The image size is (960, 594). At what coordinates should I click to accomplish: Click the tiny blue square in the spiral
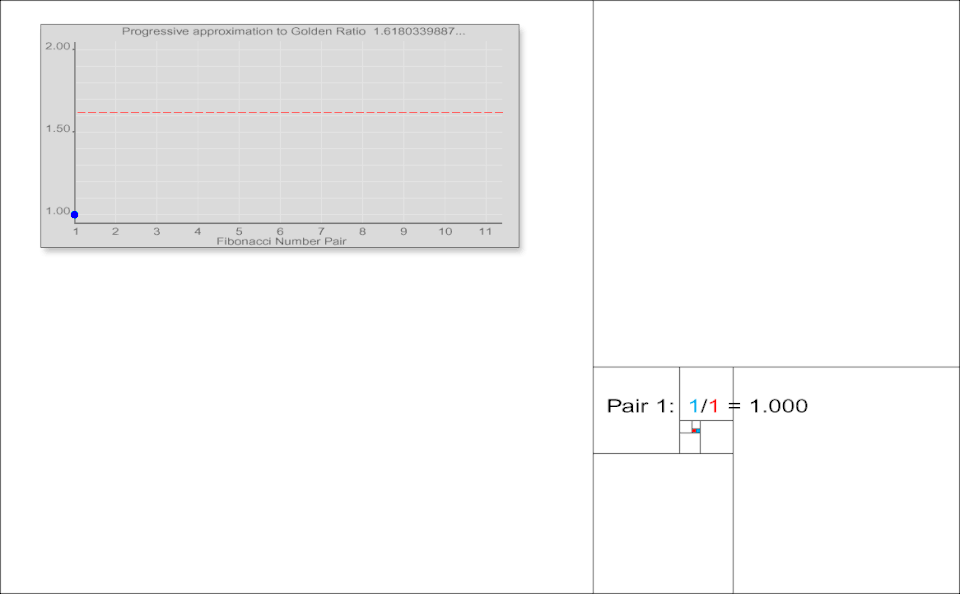point(697,430)
